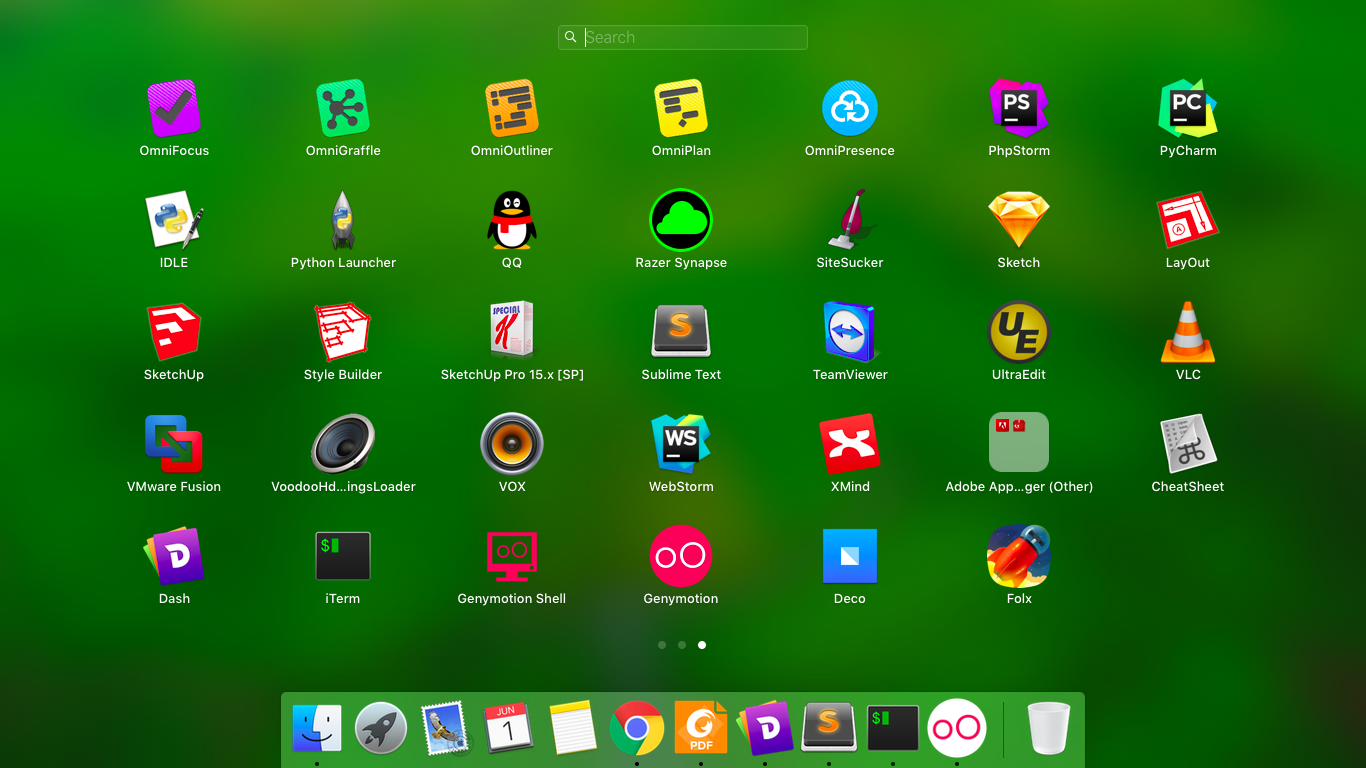This screenshot has height=768, width=1366.
Task: Open the Deco app
Action: (x=850, y=556)
